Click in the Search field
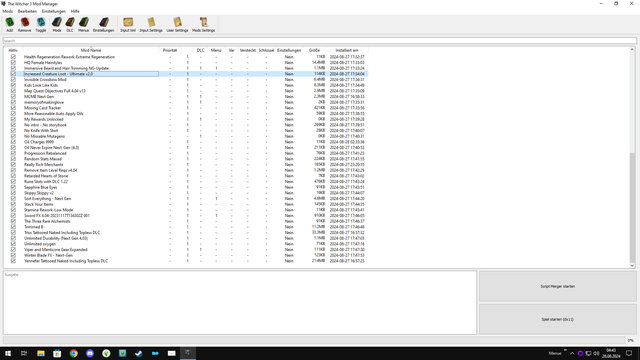The width and height of the screenshot is (640, 360). [x=320, y=41]
